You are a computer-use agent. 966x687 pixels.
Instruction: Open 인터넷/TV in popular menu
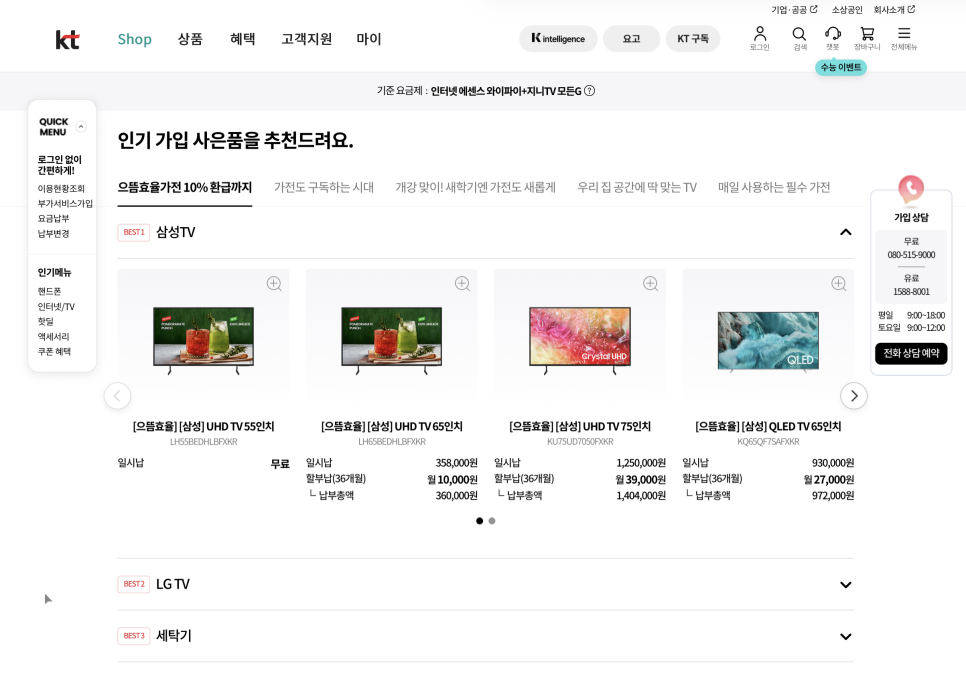coord(56,306)
